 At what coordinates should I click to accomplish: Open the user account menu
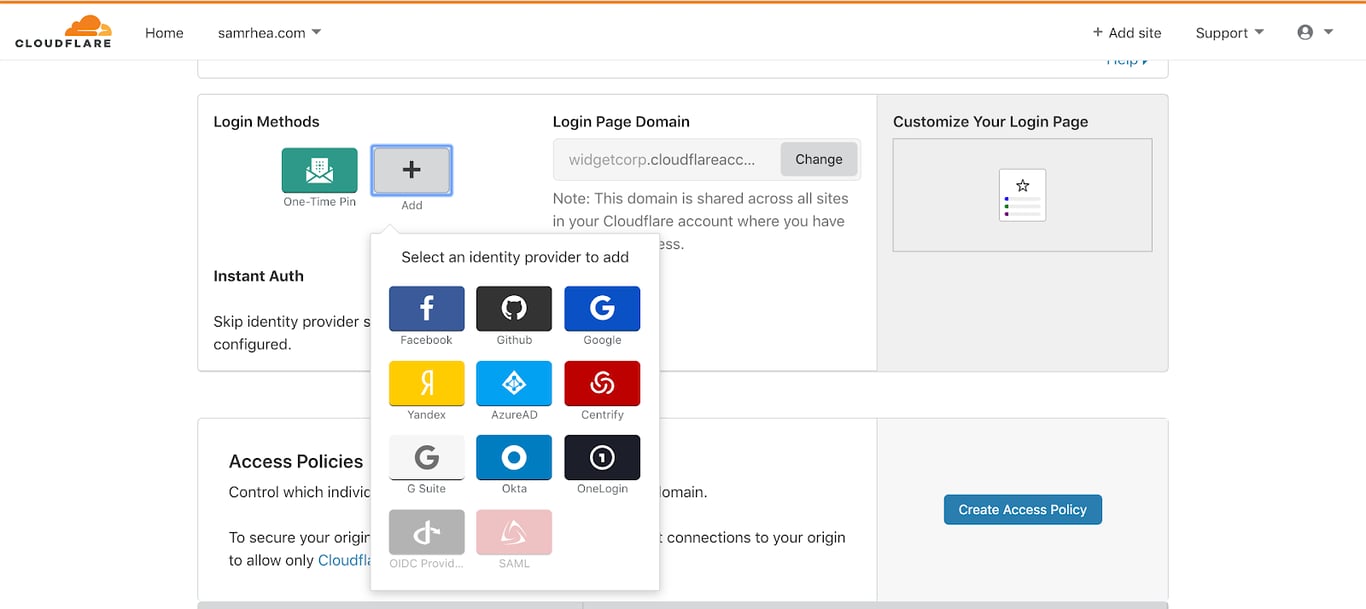[x=1315, y=32]
